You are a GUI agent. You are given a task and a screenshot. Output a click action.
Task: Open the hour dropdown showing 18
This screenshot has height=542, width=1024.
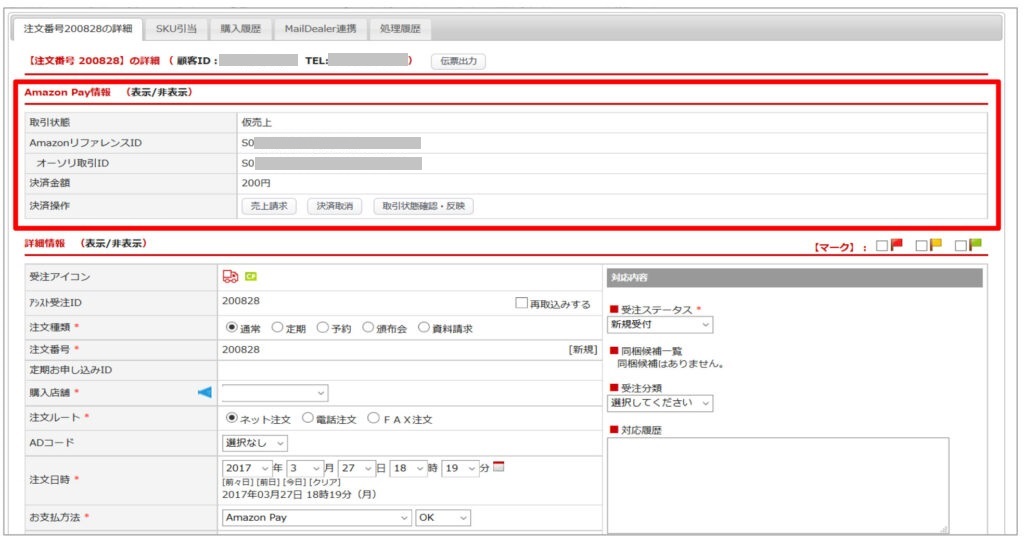click(408, 468)
